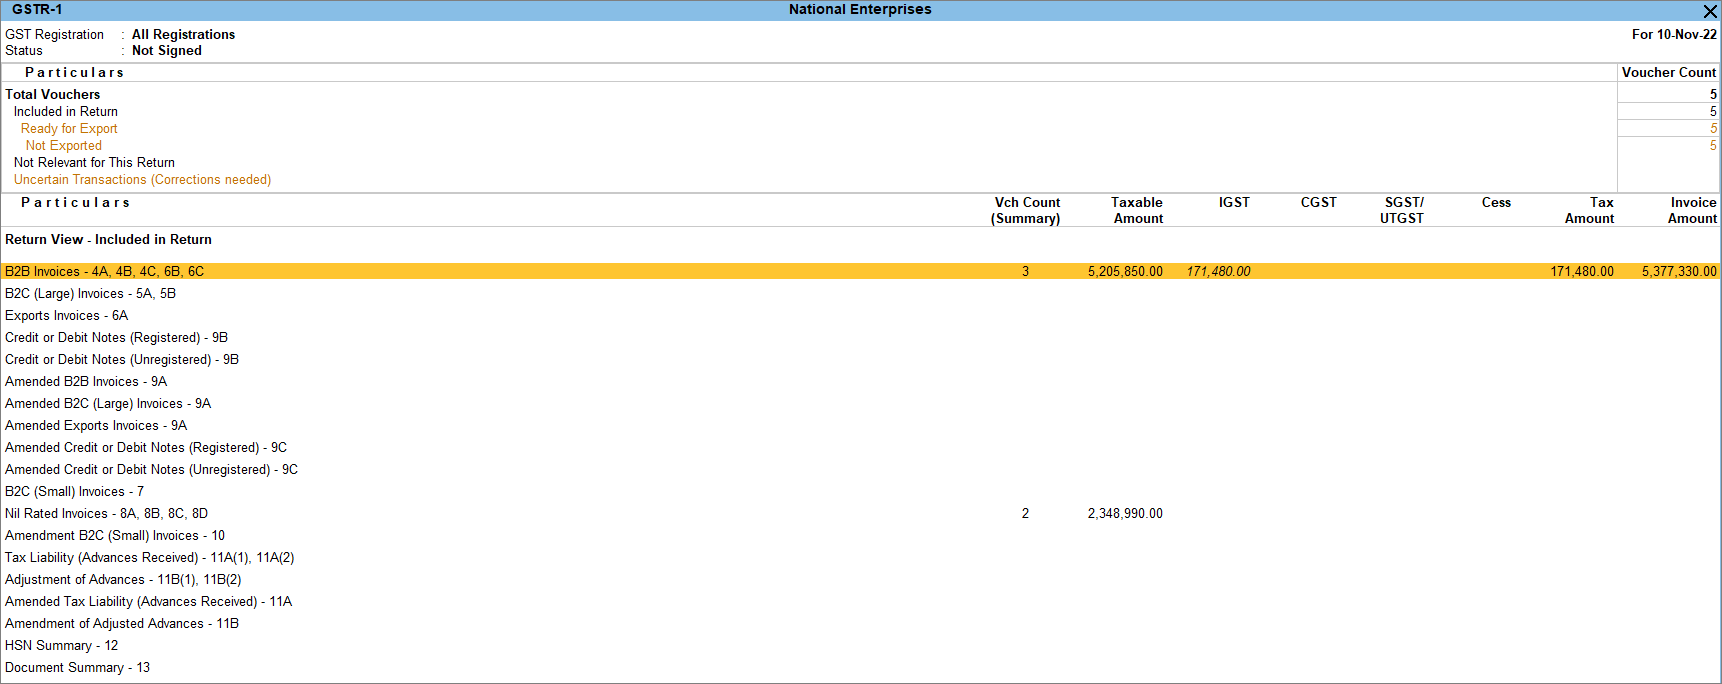The height and width of the screenshot is (684, 1722).
Task: Select Amended Credit or Debit Notes (Unregistered) - 9C
Action: [151, 469]
